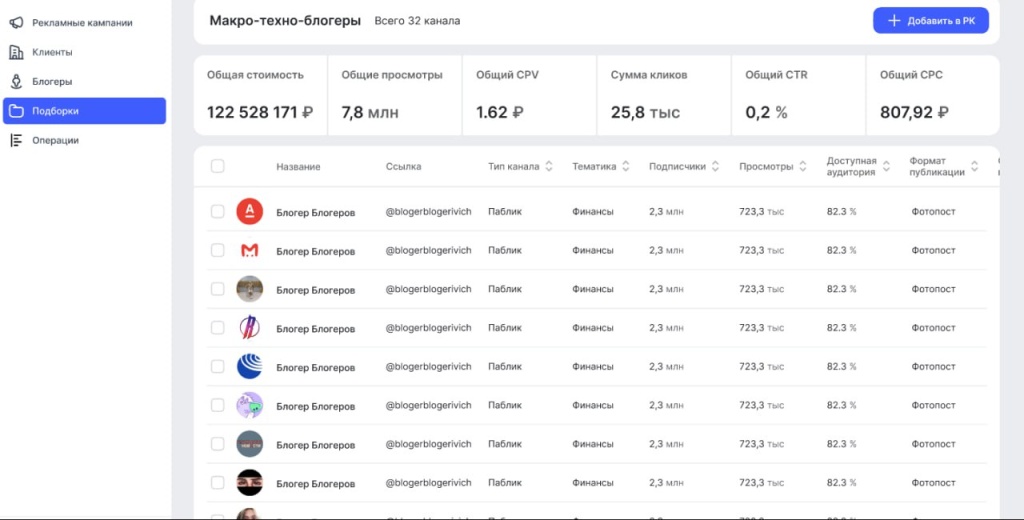Check the box for the first blogger row
1024x520 pixels.
coord(218,211)
